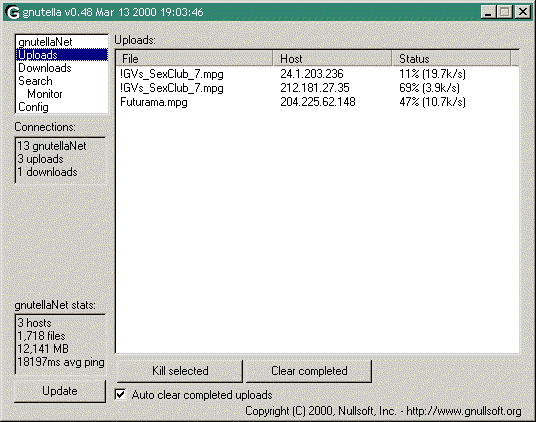Open the Search section
Screen dimensions: 536x422
click(x=62, y=81)
